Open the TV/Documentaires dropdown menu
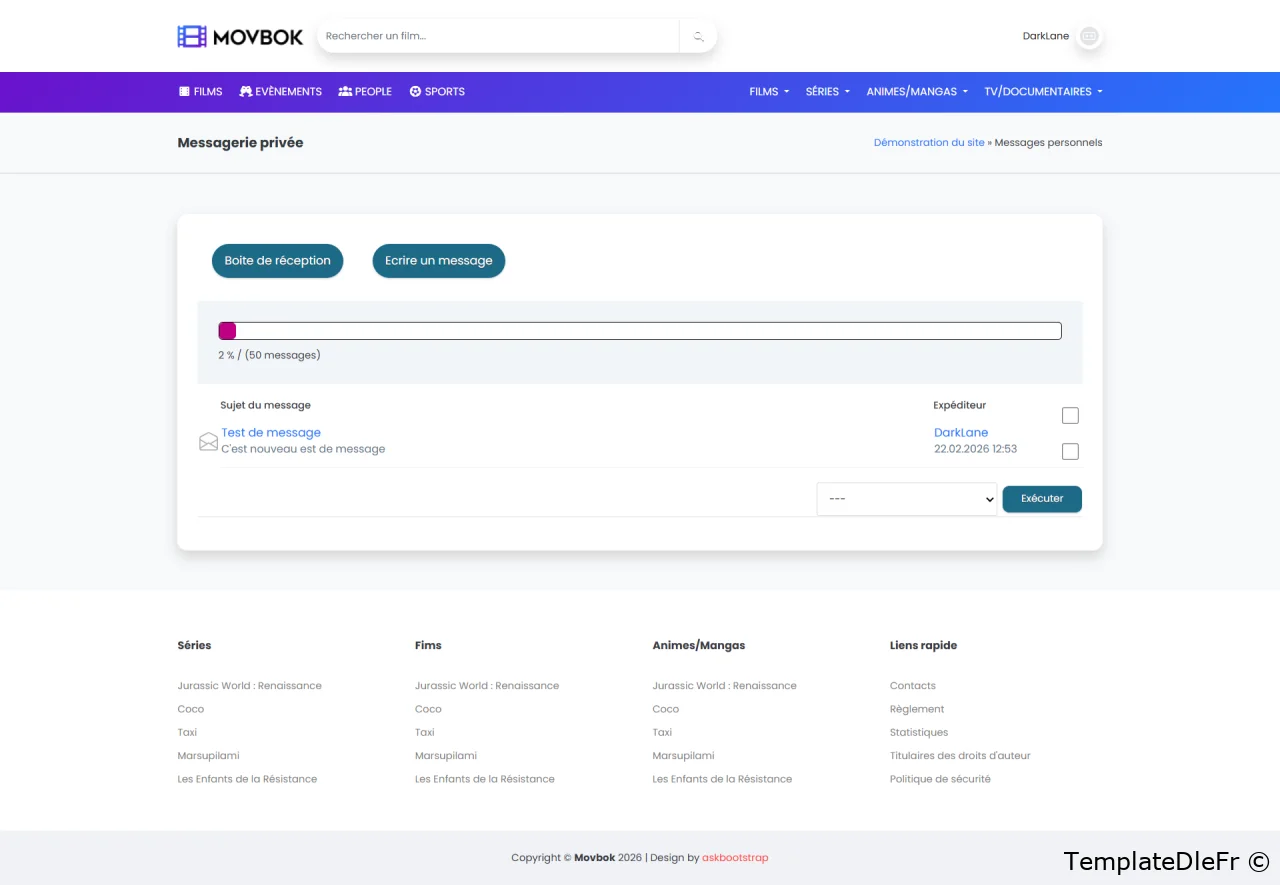 [x=1042, y=92]
